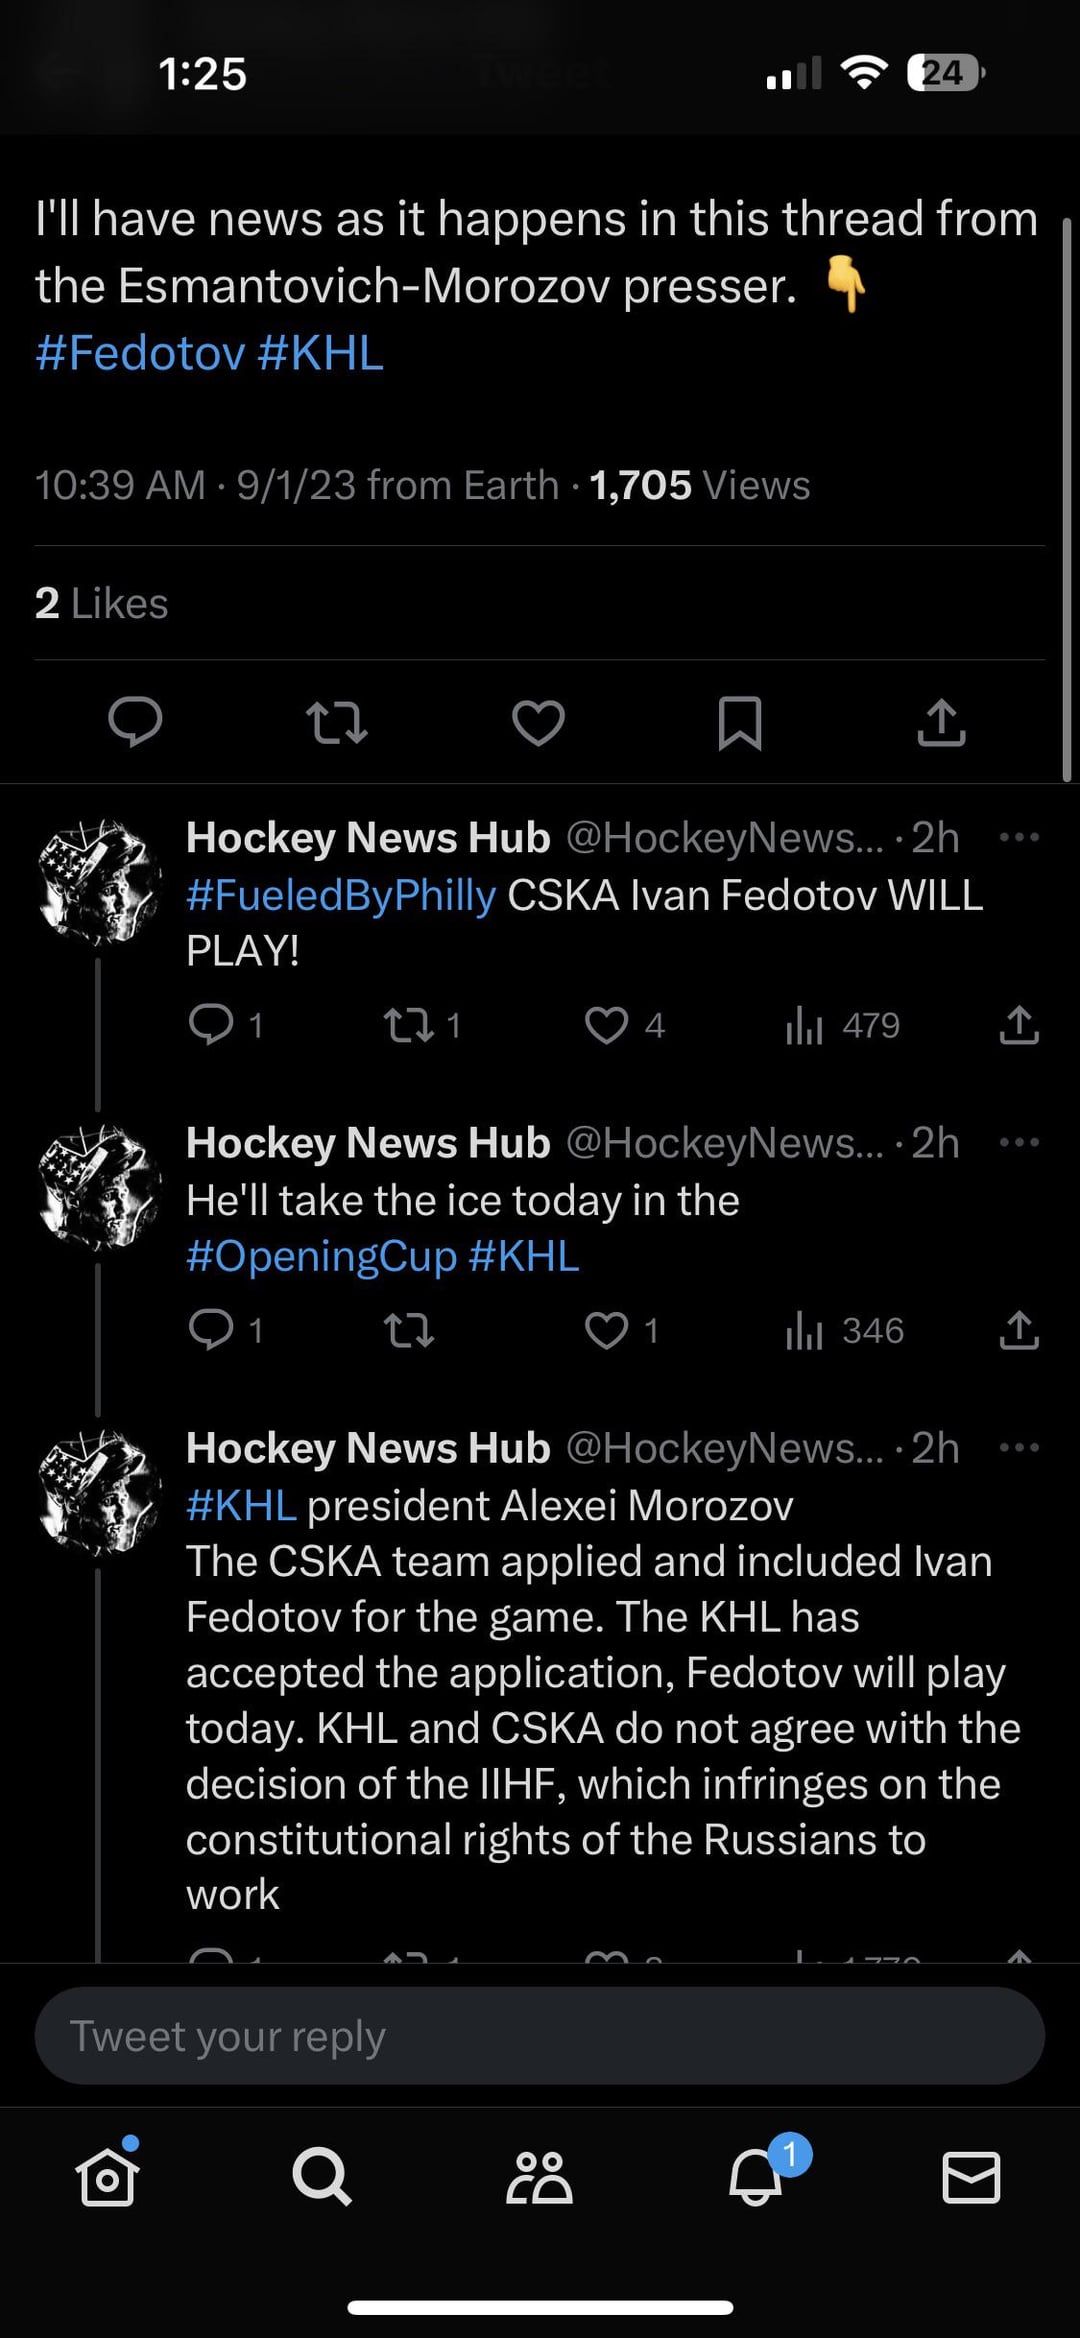
Task: Open more options on the Alexei Morozov tweet
Action: pos(1019,1448)
